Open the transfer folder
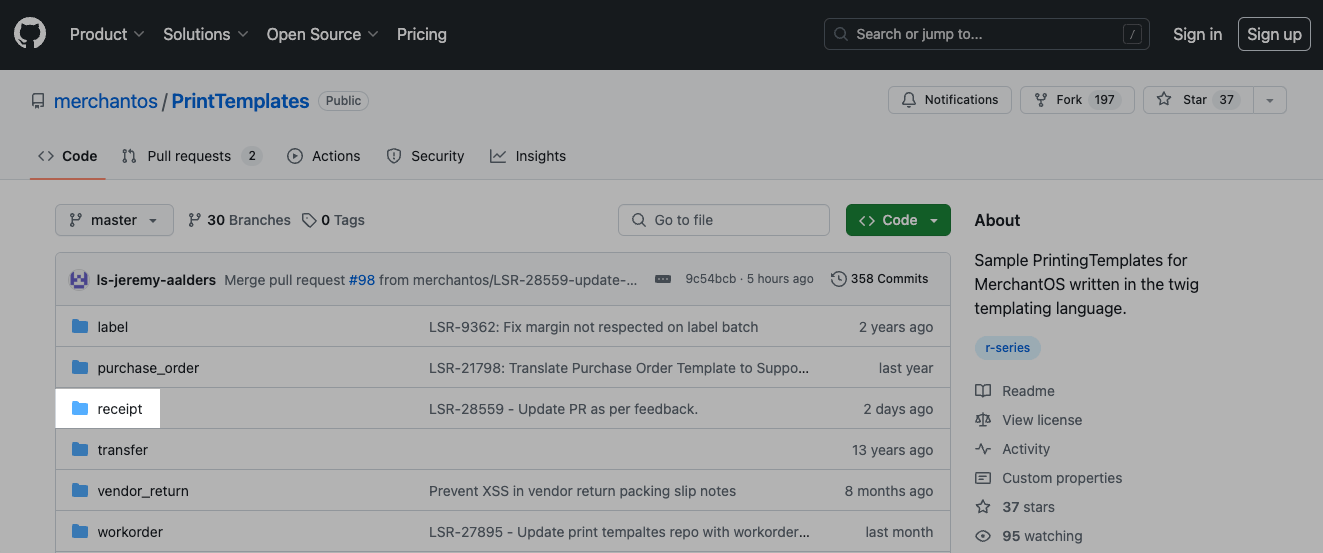 123,450
